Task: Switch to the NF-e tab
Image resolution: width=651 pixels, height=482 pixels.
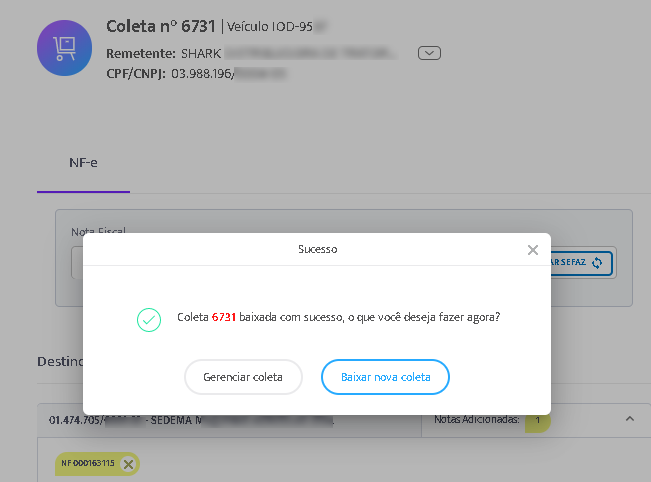Action: [x=83, y=163]
